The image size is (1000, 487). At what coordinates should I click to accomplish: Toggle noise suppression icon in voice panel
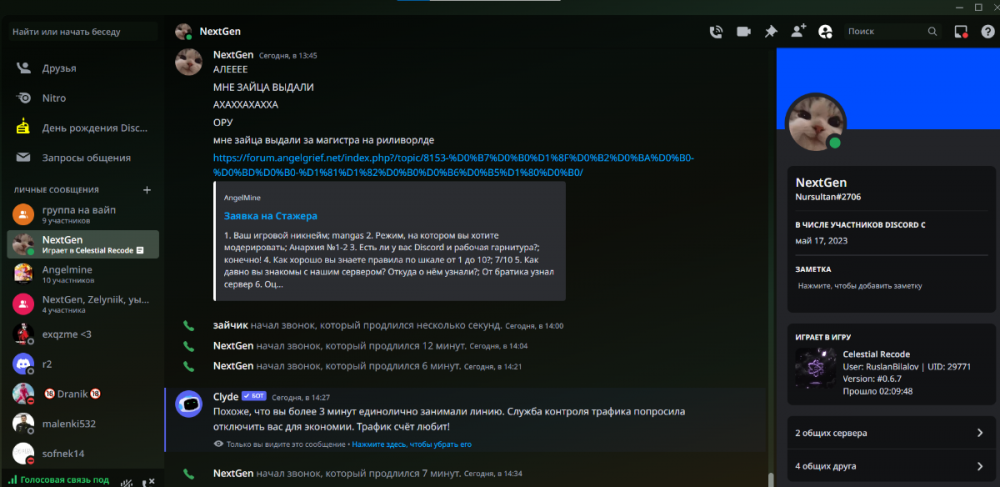[x=127, y=481]
